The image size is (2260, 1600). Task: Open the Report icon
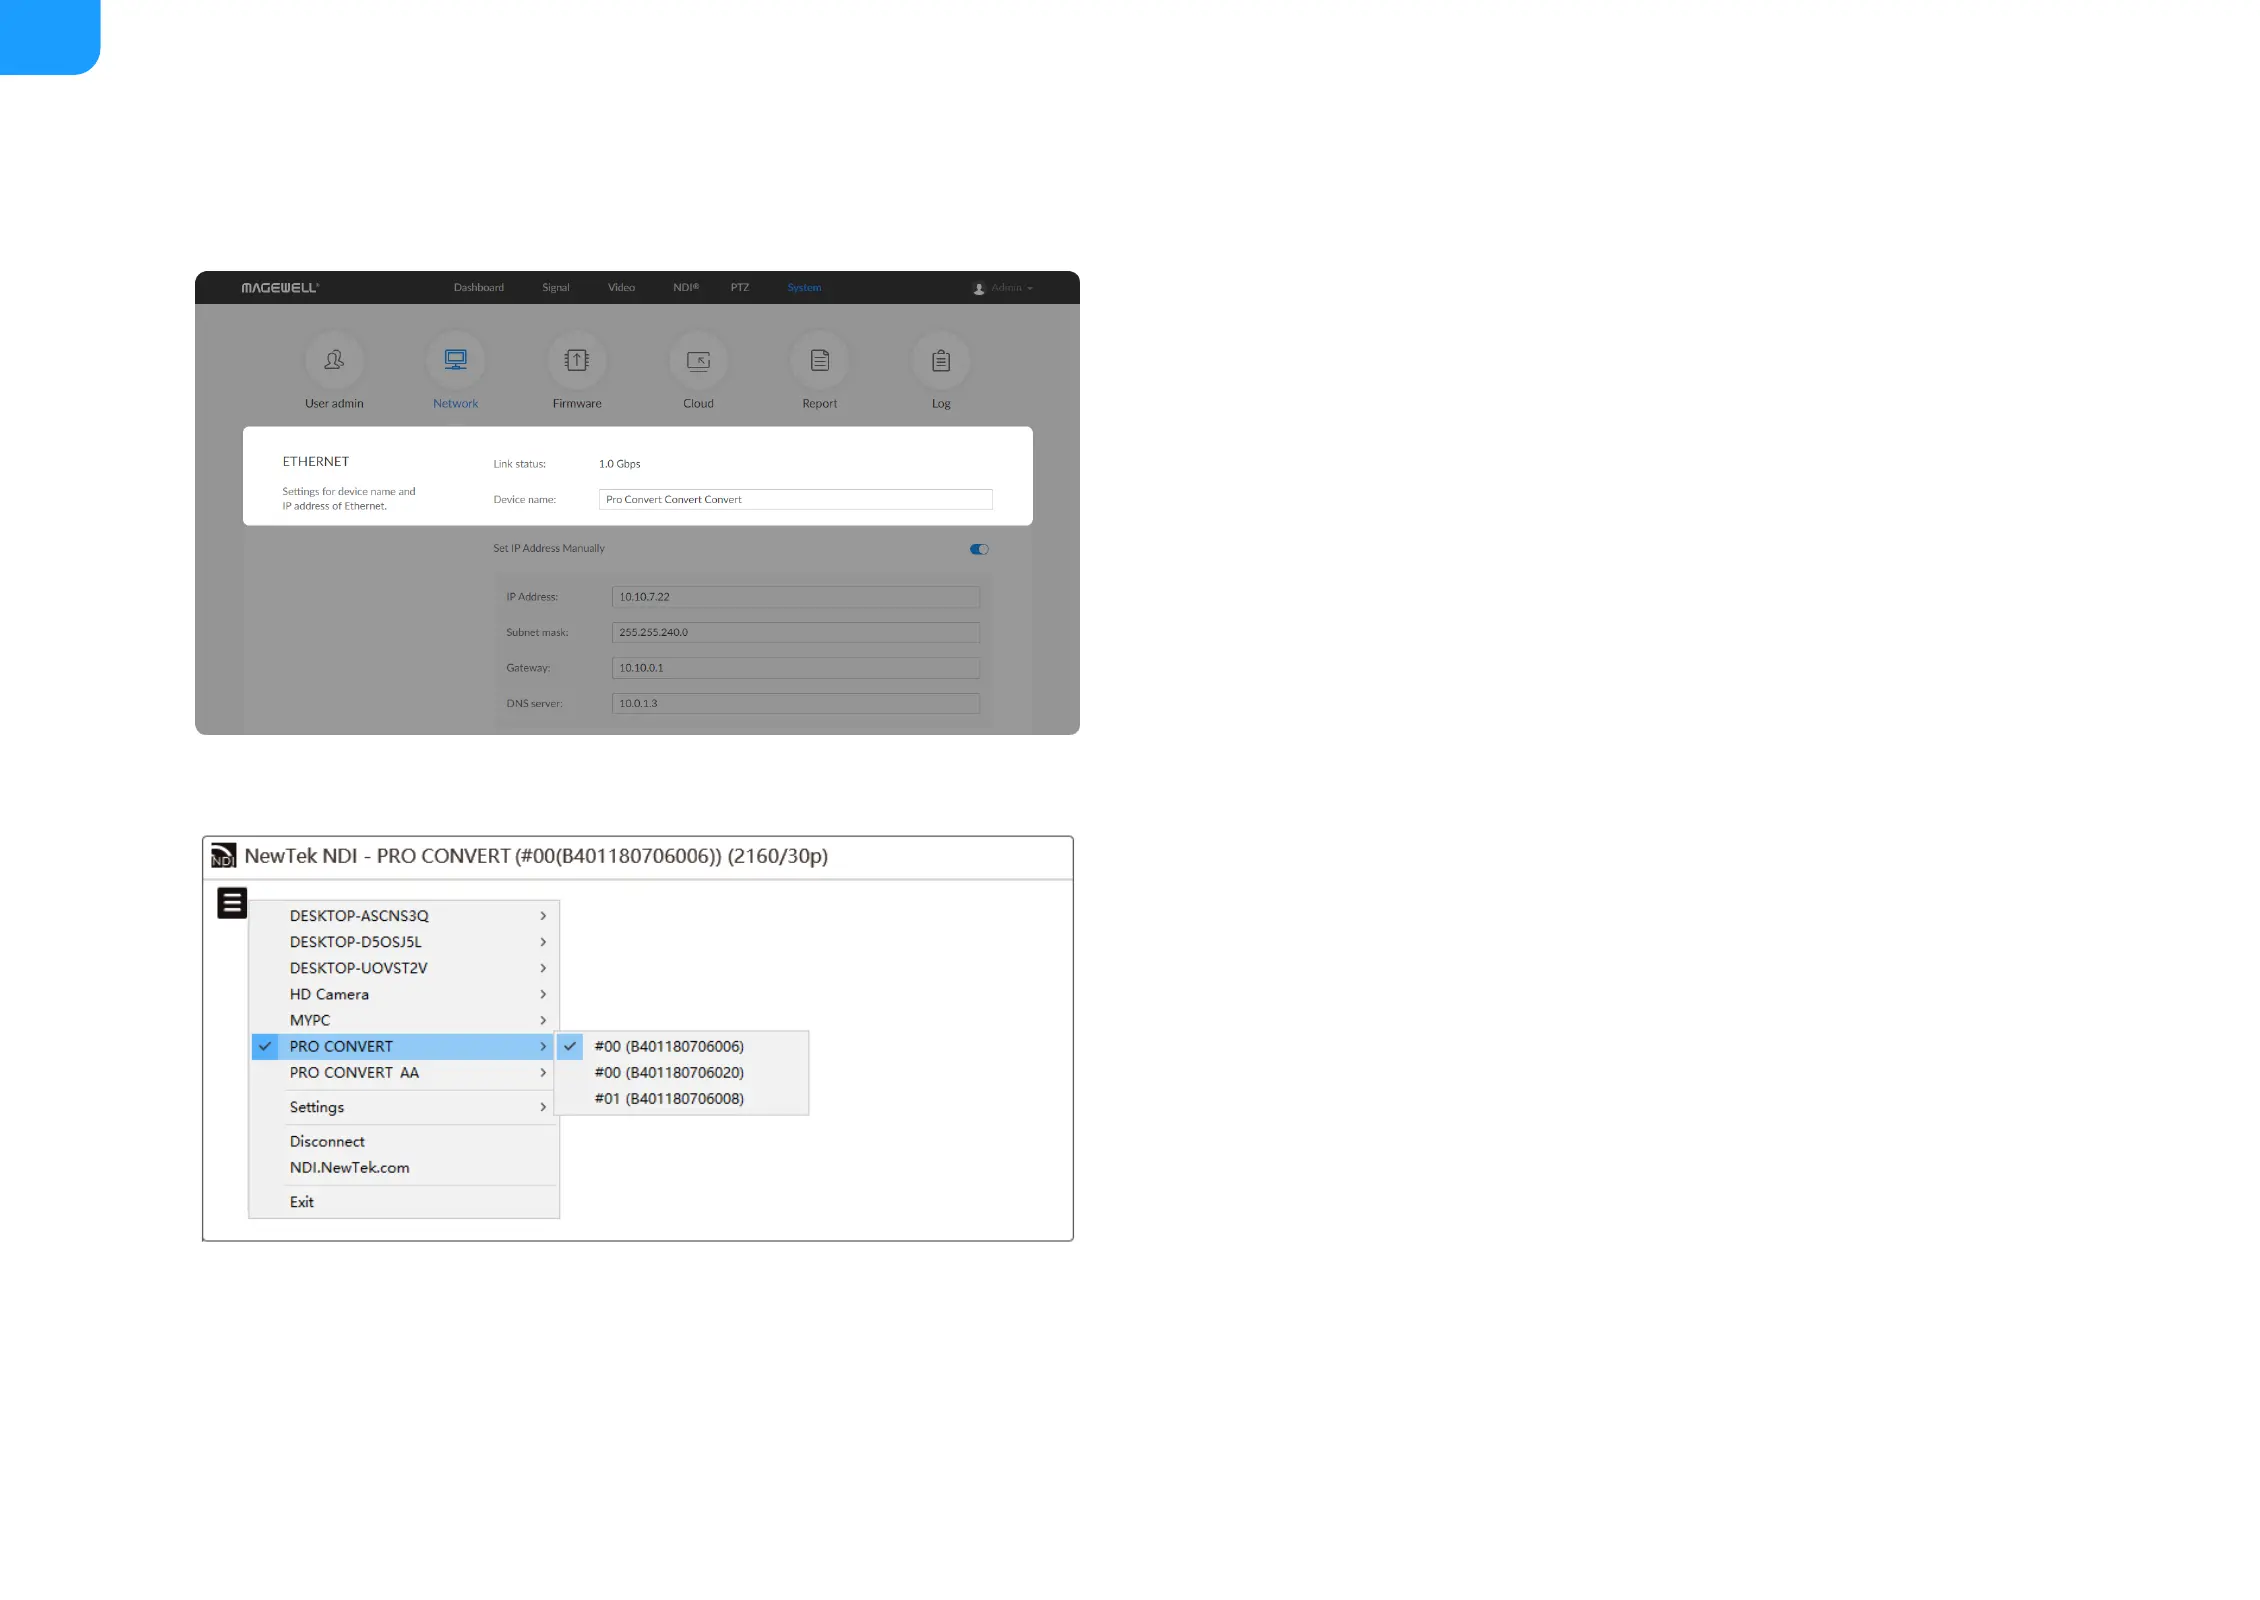819,361
